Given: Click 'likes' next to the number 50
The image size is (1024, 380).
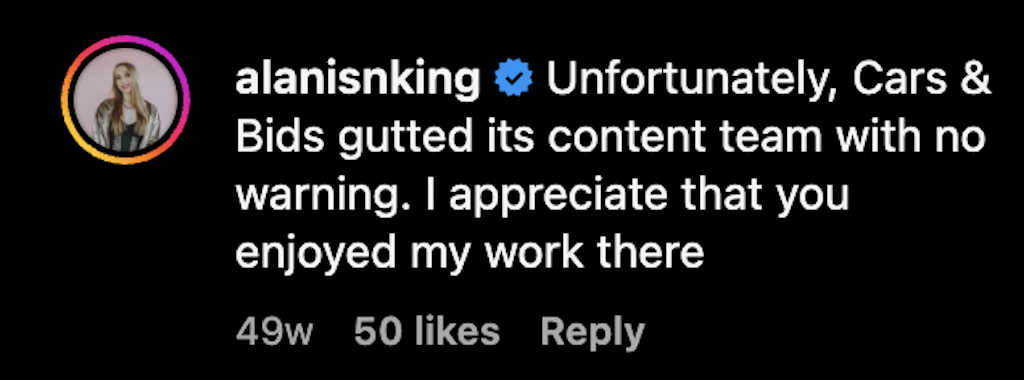Looking at the screenshot, I should click(457, 331).
